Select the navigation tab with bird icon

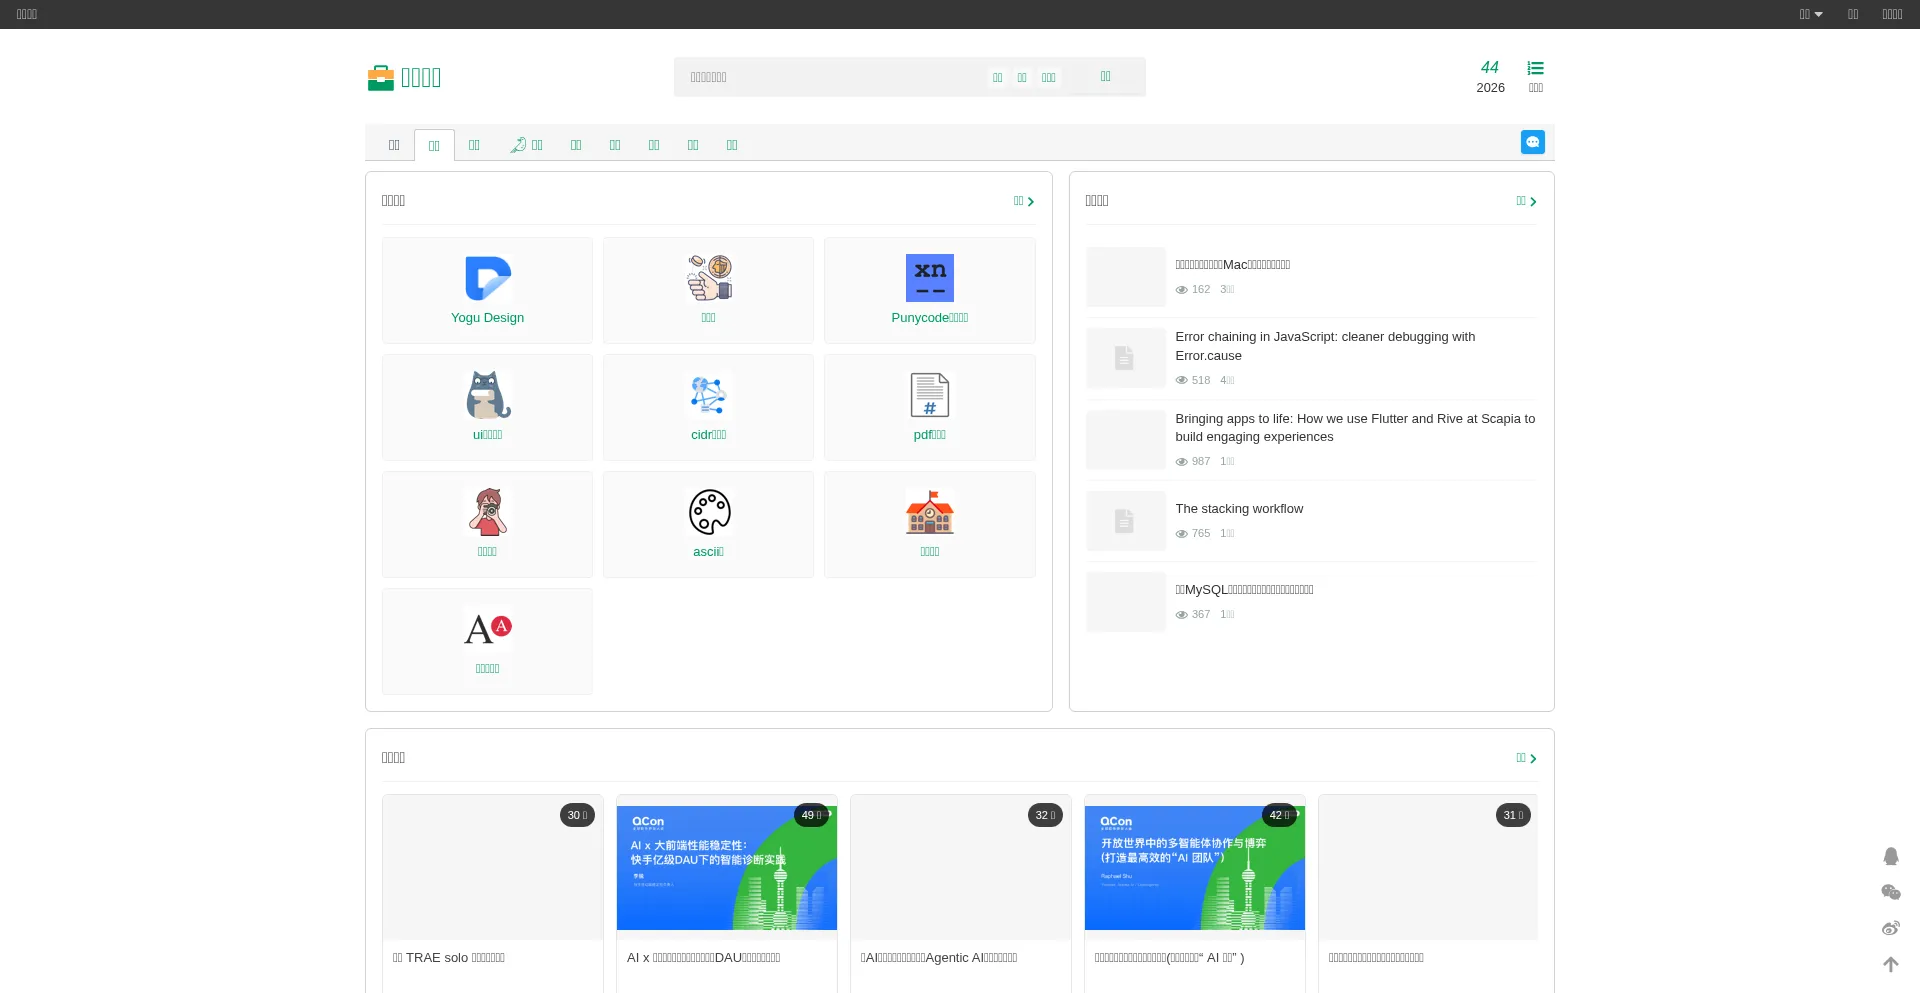pyautogui.click(x=526, y=145)
